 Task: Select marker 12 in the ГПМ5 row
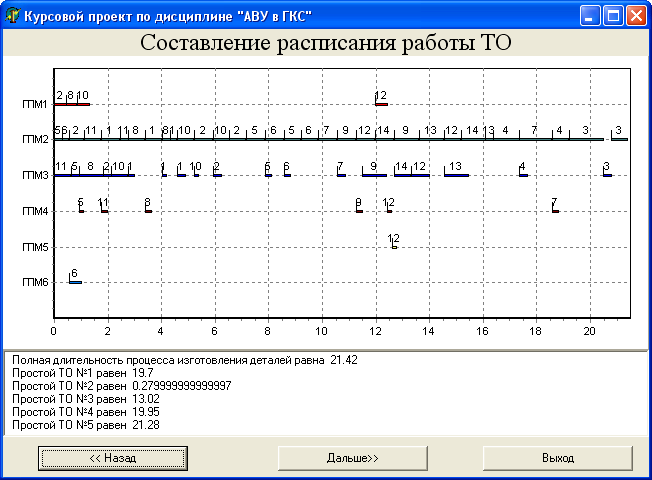coord(394,243)
